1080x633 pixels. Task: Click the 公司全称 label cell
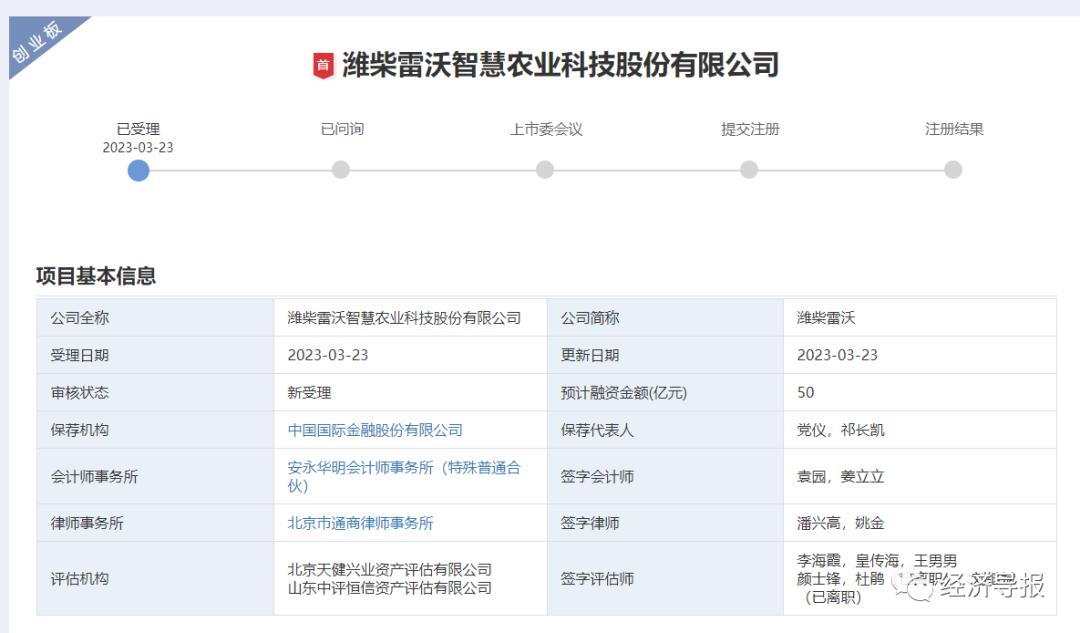(156, 318)
